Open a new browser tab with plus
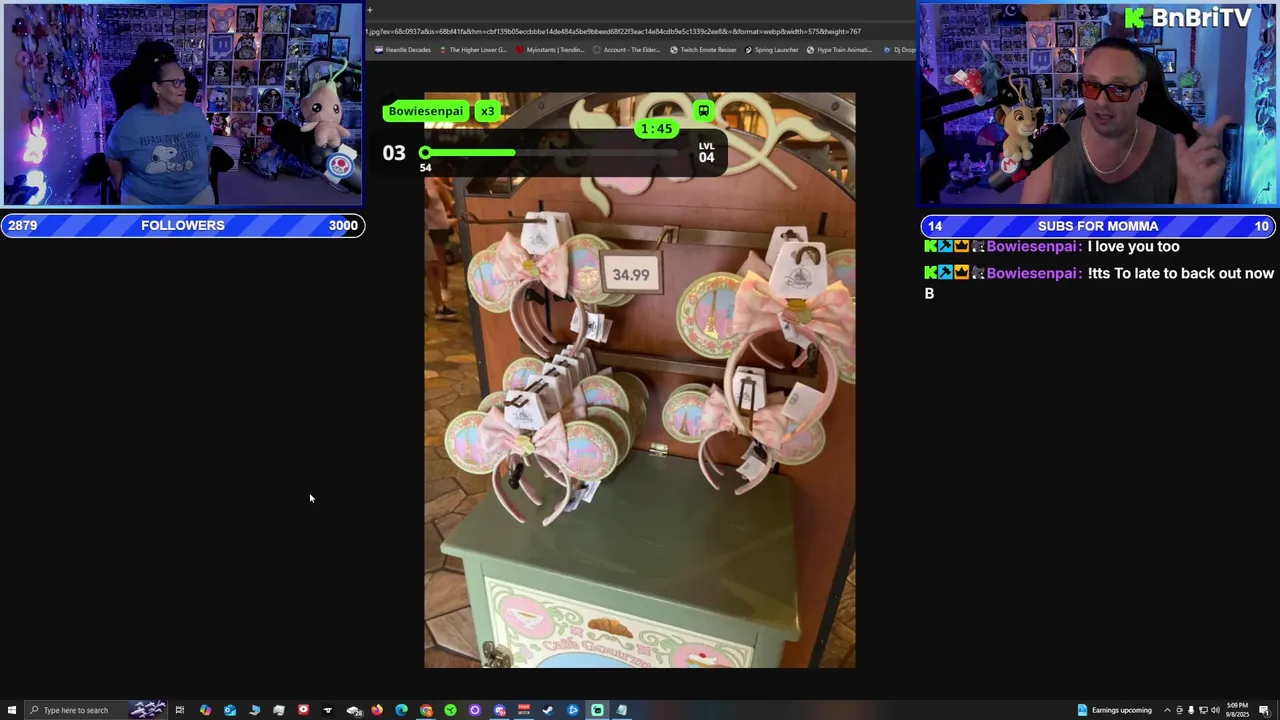1280x720 pixels. click(x=369, y=10)
